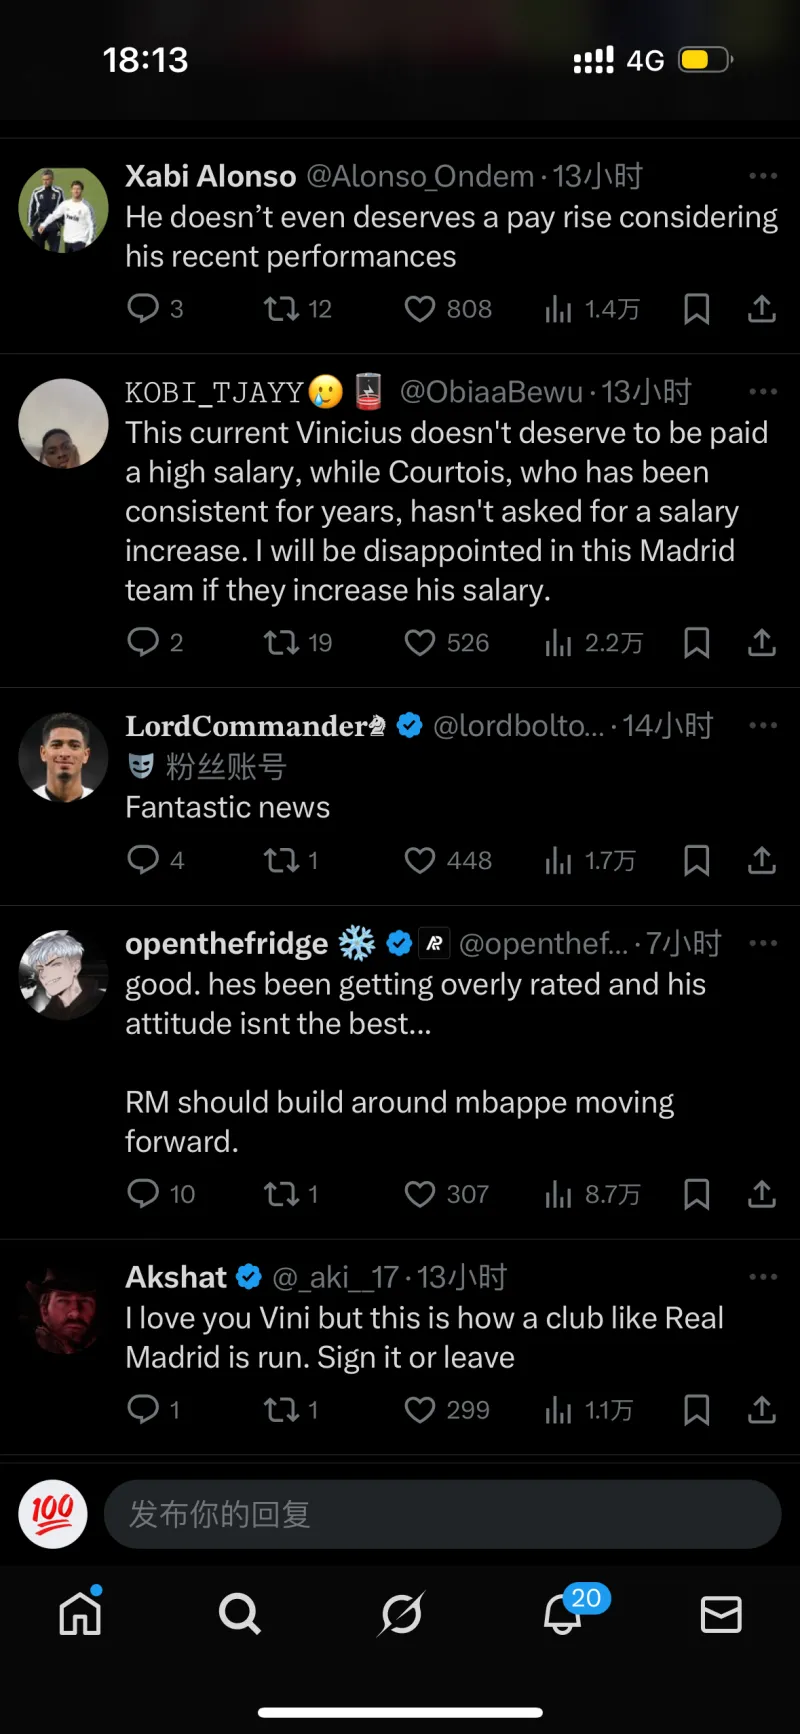The width and height of the screenshot is (800, 1734).
Task: Open Notifications tab with 20 badge
Action: (x=562, y=1613)
